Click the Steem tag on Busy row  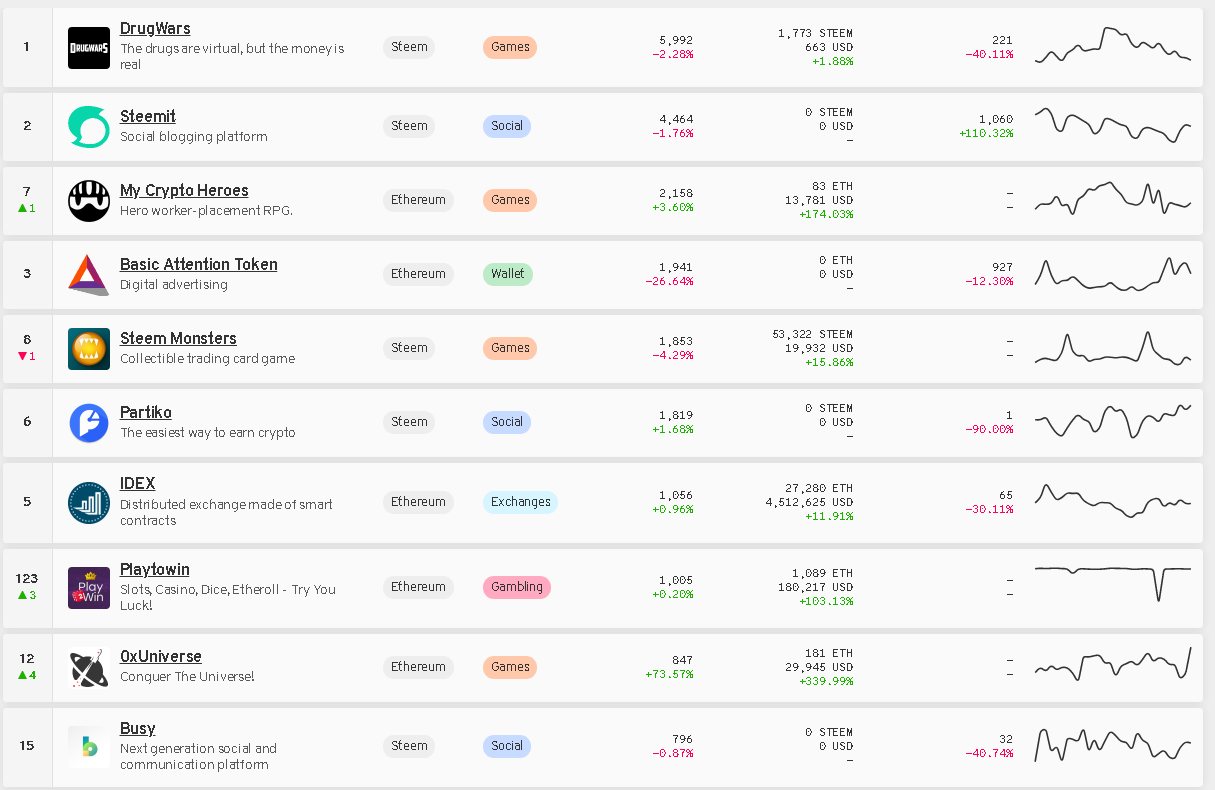coord(409,746)
